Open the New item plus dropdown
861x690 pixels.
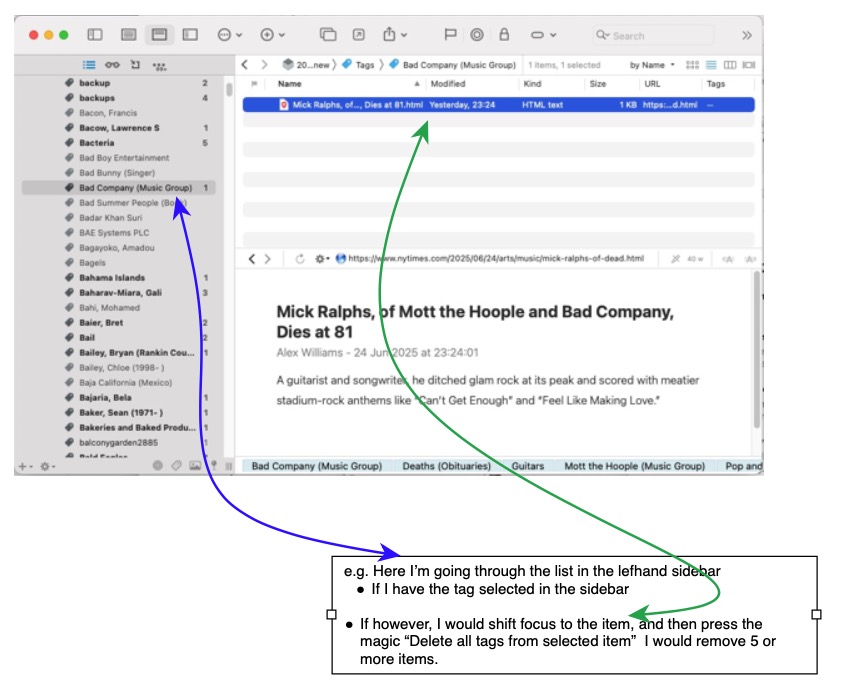(272, 35)
